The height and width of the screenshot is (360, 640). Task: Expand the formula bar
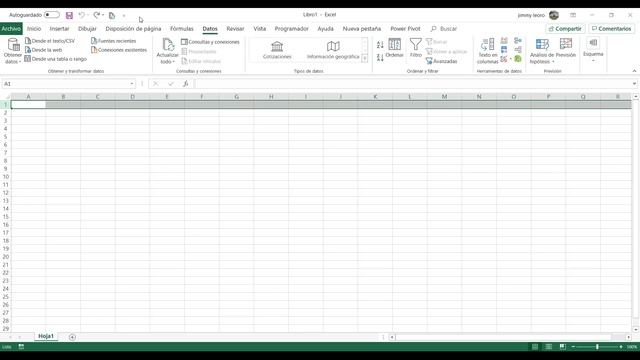tap(634, 84)
